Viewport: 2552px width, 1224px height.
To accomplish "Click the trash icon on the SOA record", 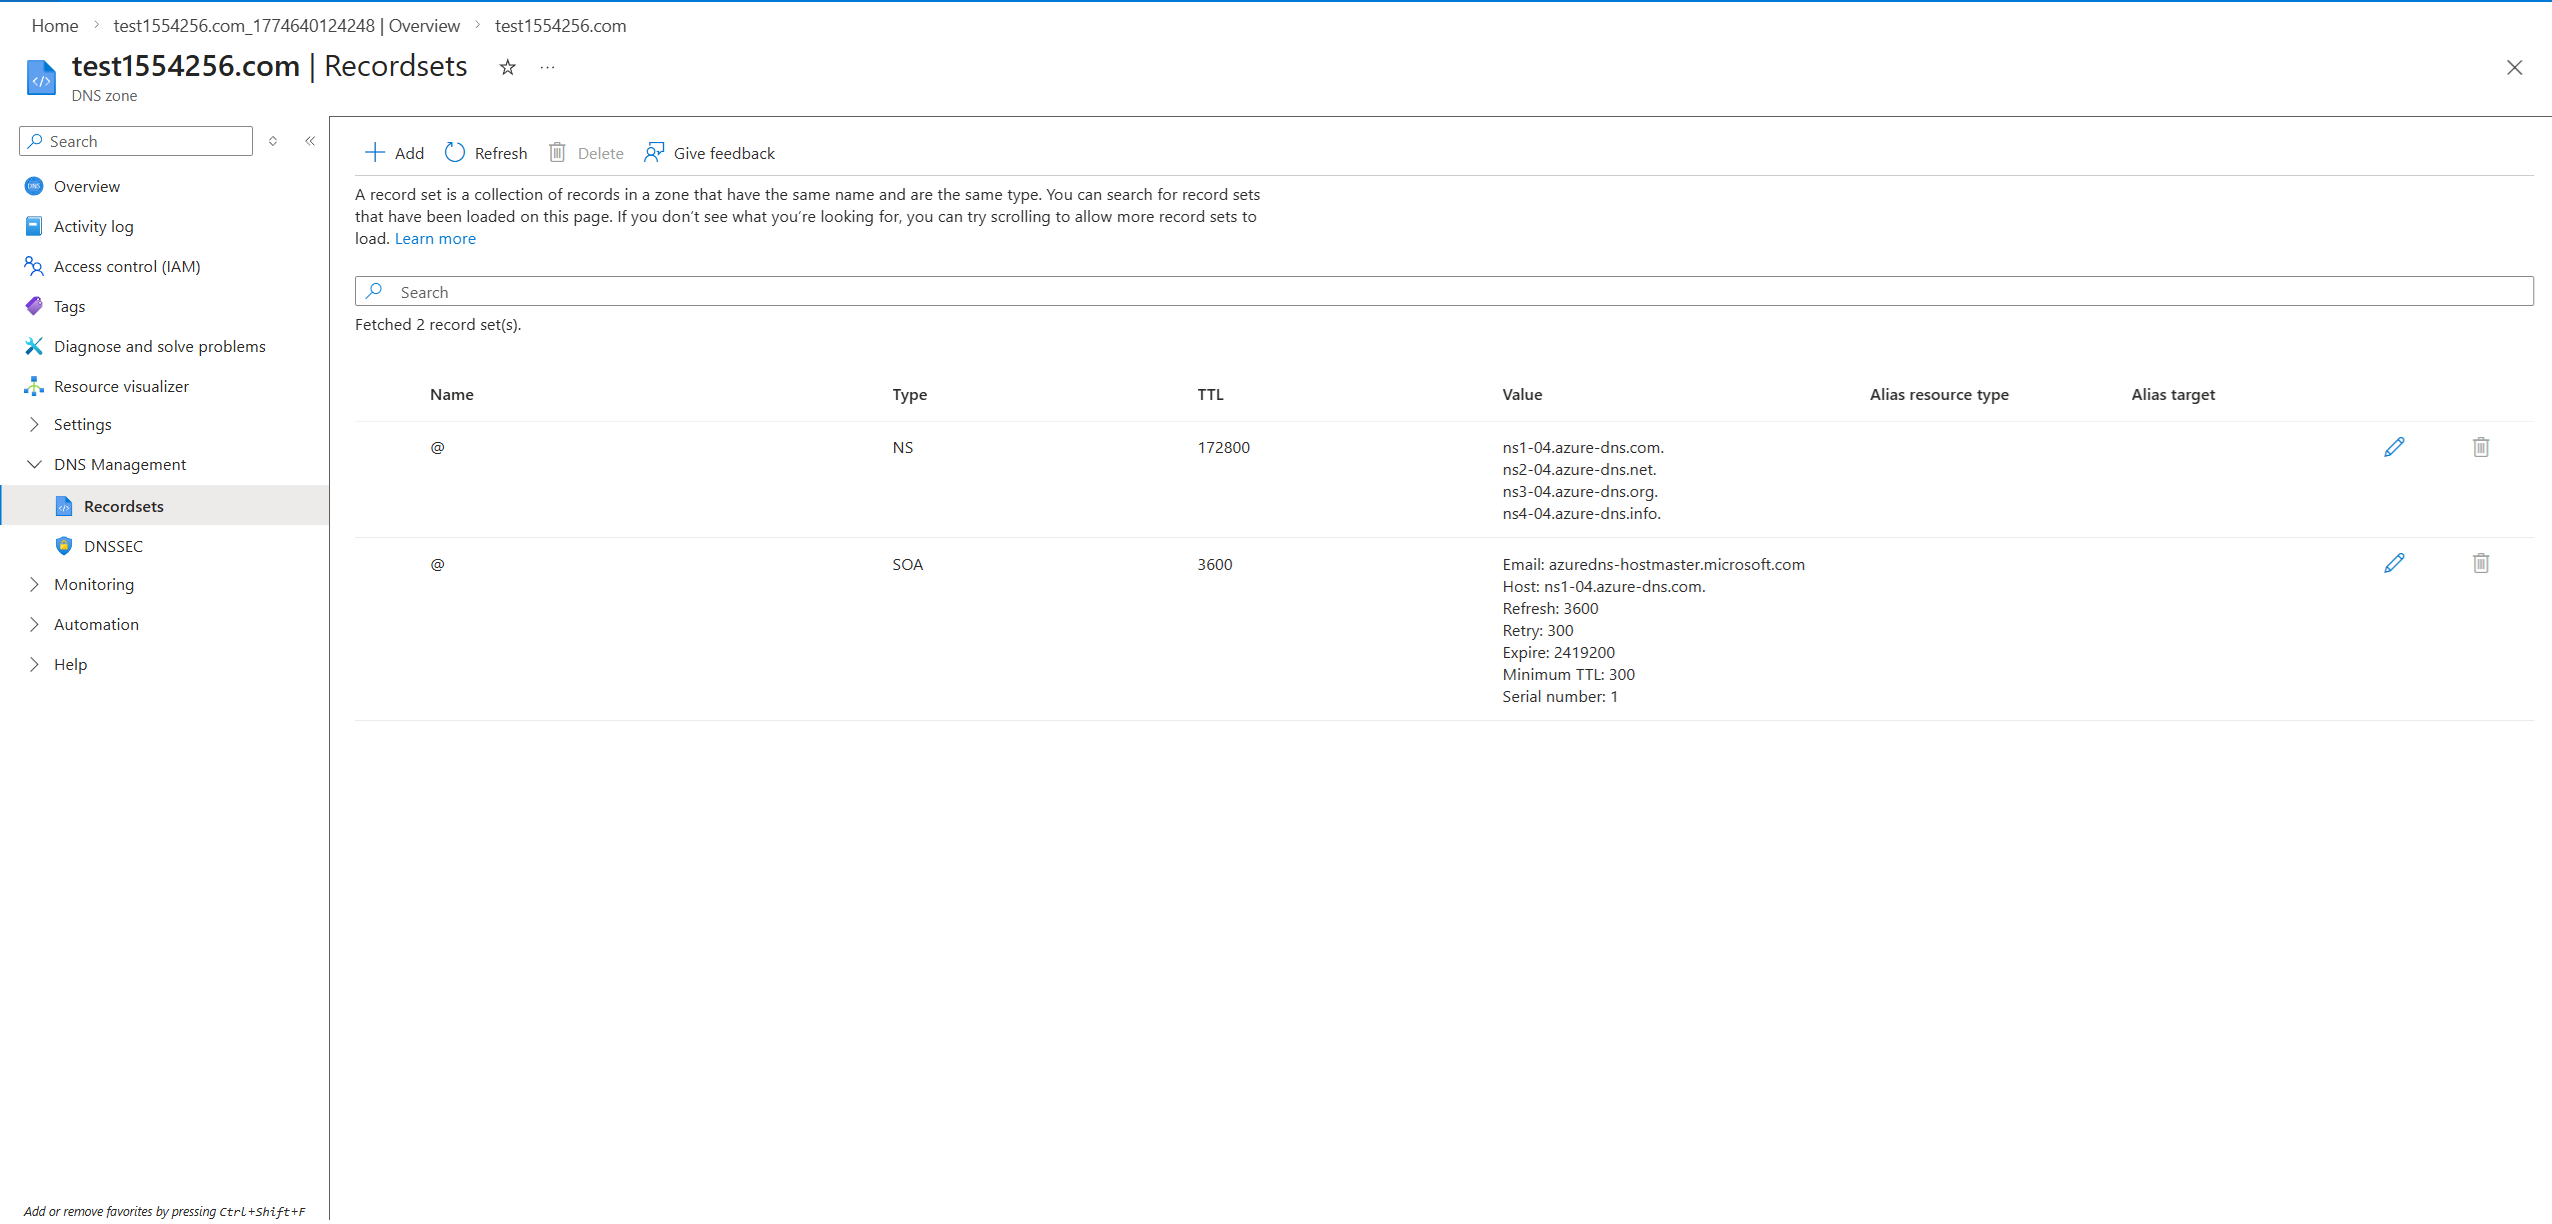I will [x=2481, y=563].
